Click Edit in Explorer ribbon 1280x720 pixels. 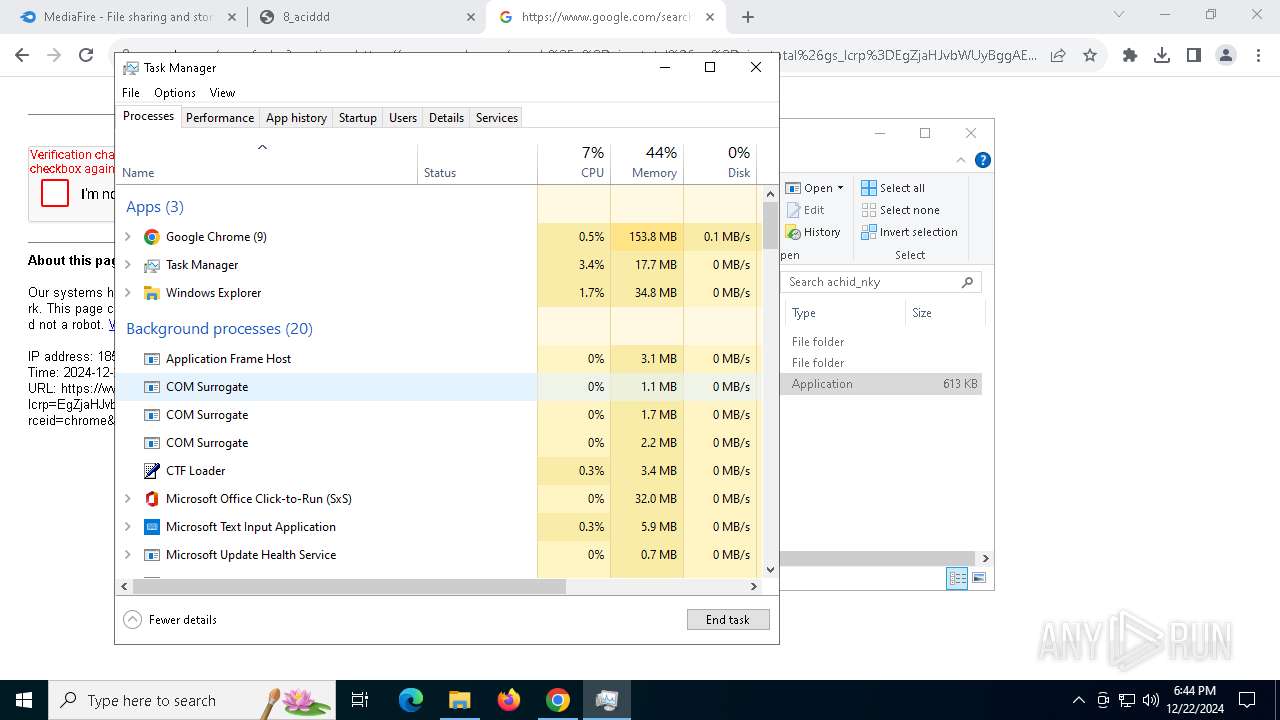point(806,210)
